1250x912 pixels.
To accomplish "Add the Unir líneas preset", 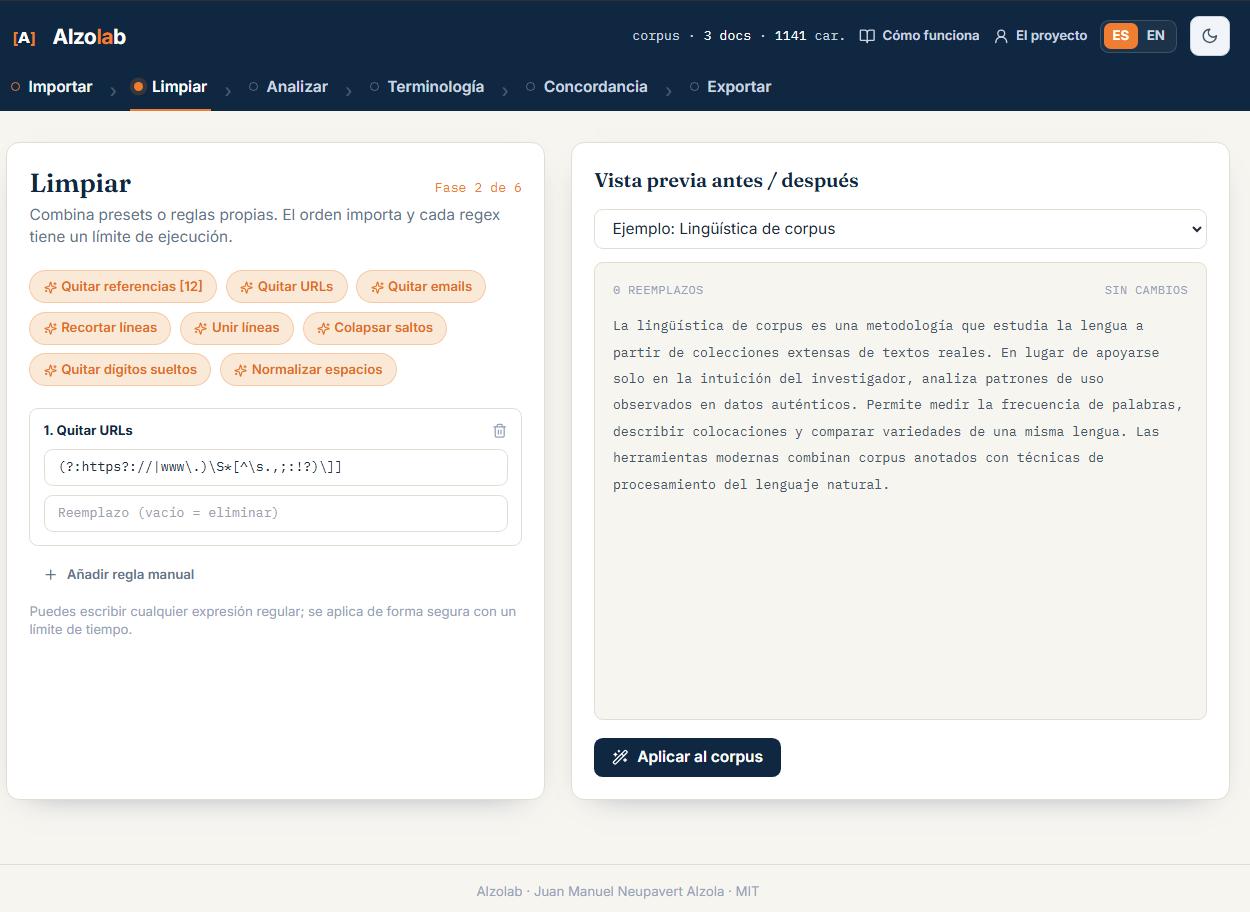I will coord(237,328).
